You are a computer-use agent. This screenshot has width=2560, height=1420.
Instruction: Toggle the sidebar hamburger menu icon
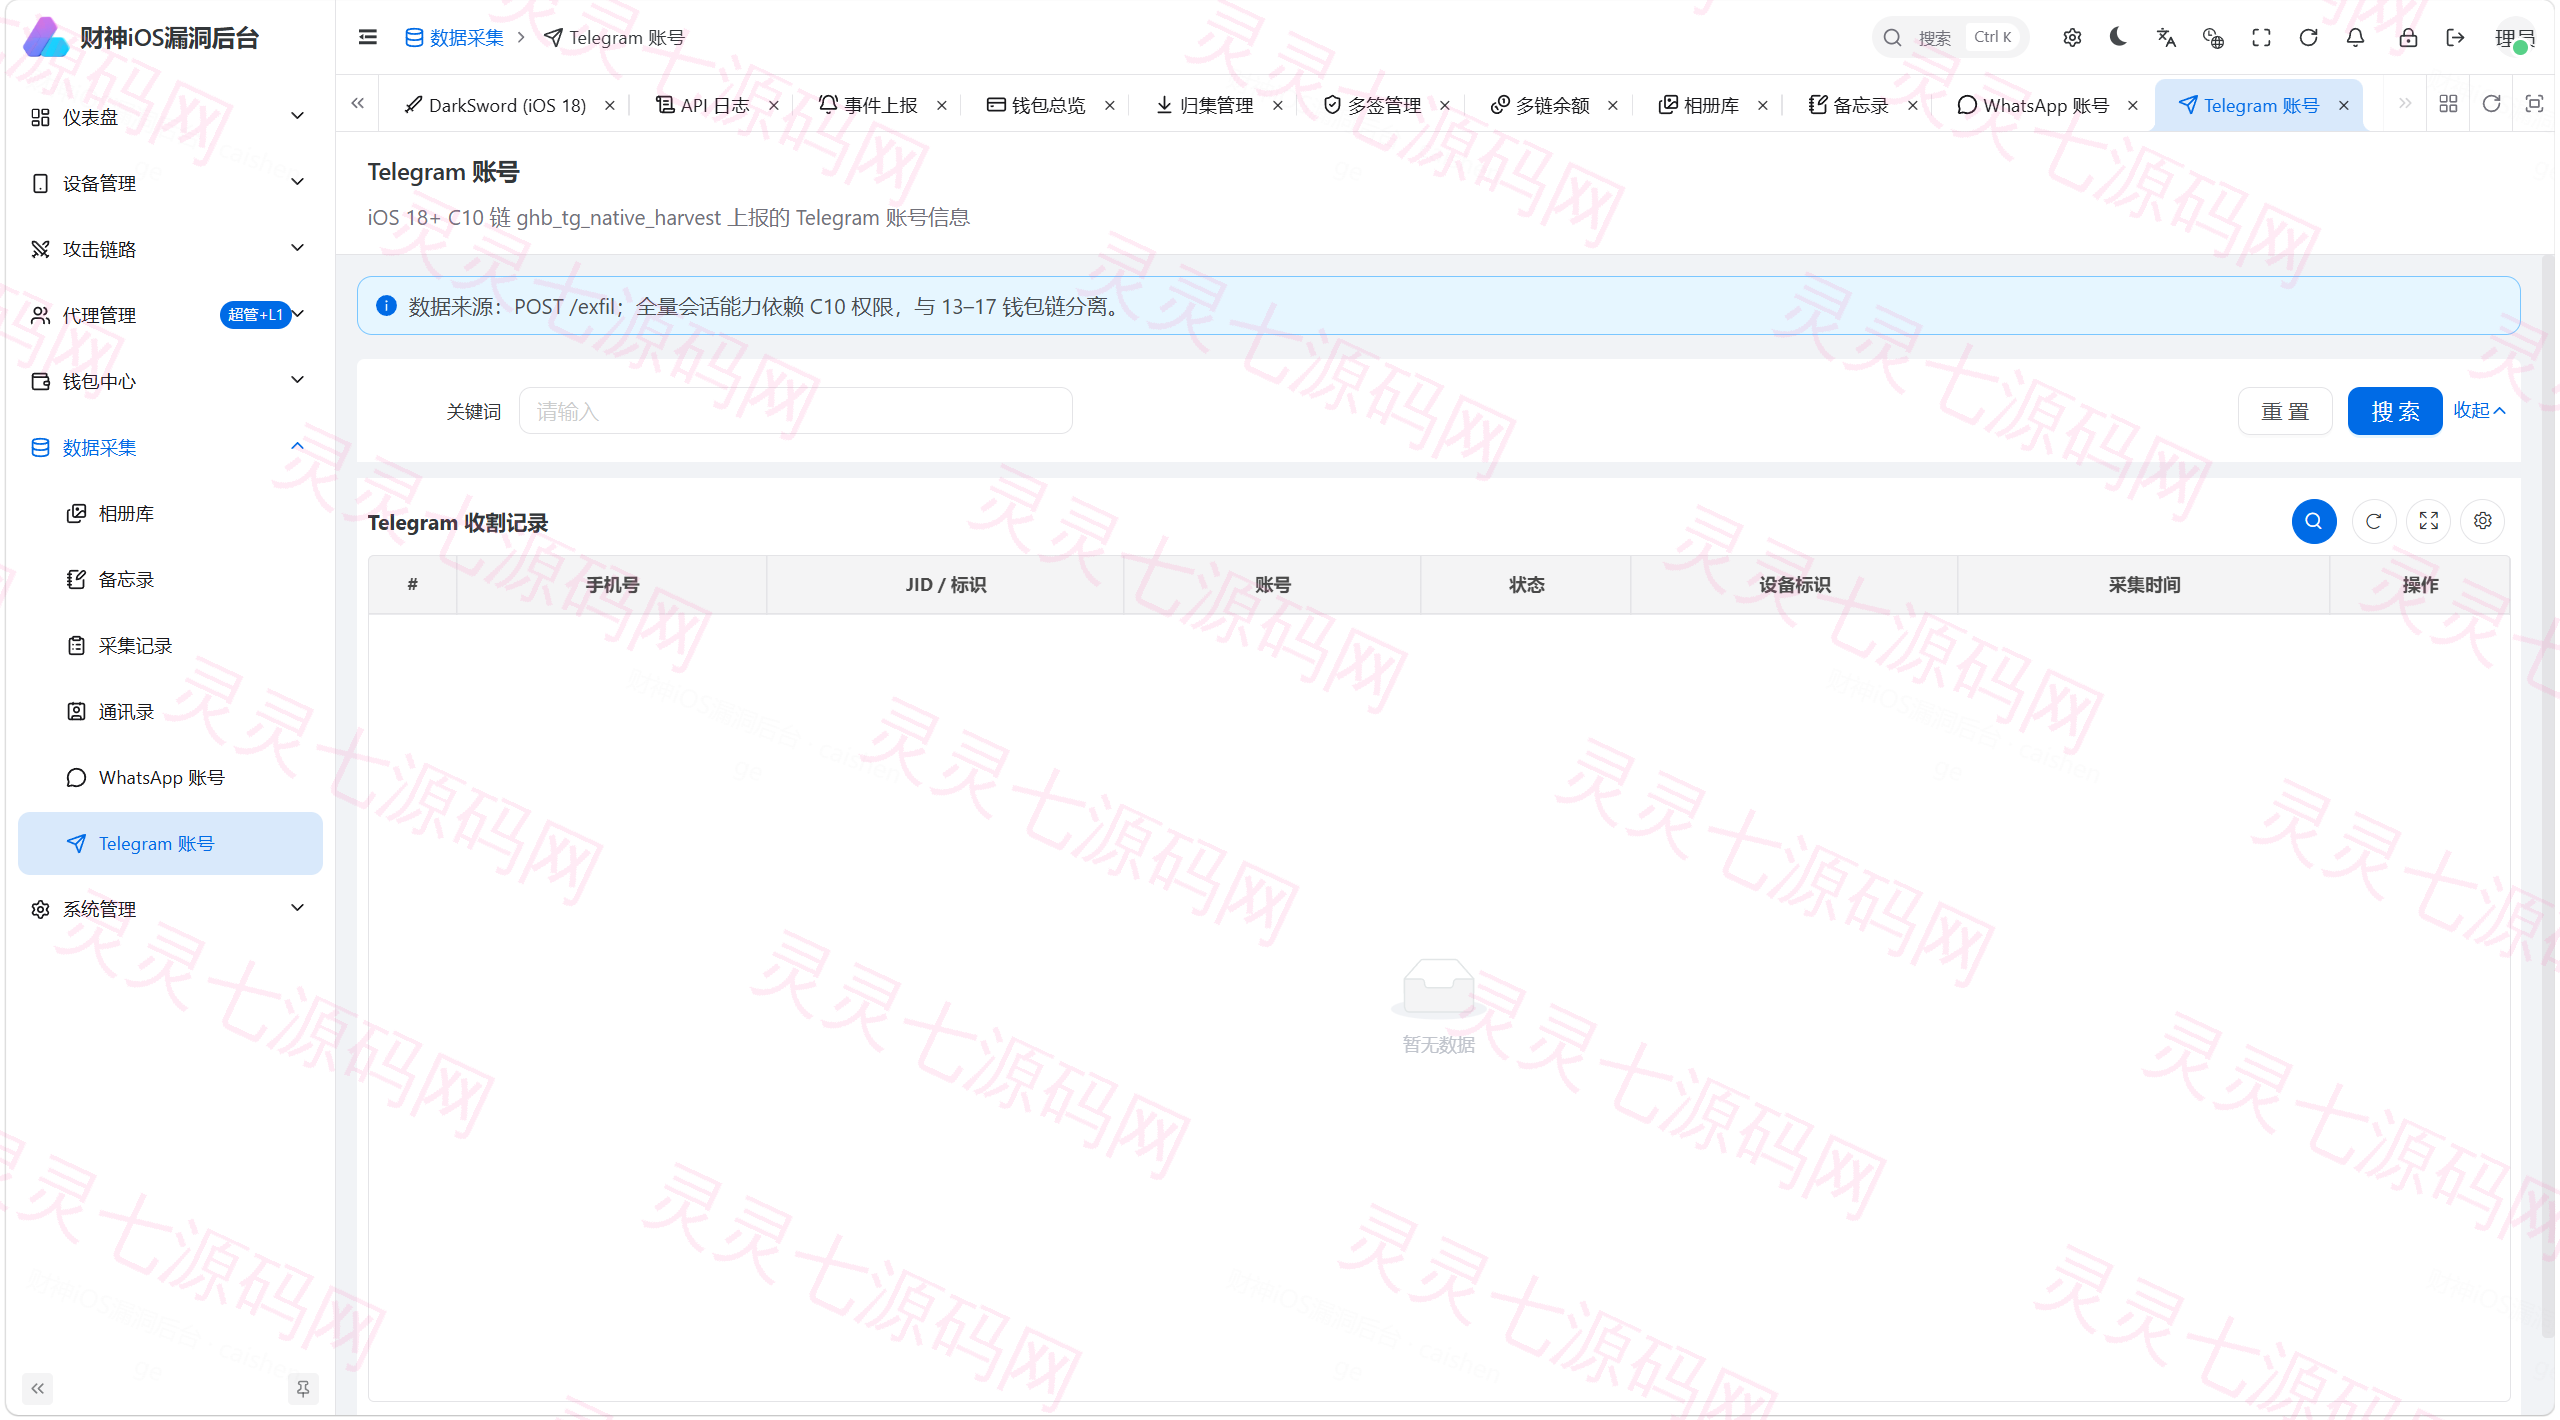(367, 37)
